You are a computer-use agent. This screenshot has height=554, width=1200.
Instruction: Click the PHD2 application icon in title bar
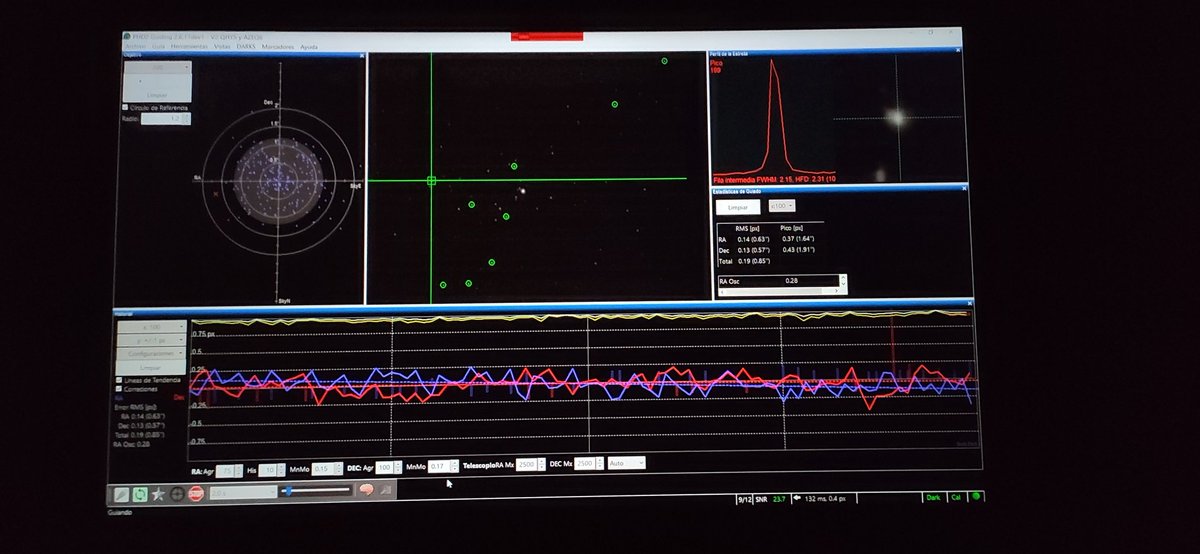[x=127, y=37]
